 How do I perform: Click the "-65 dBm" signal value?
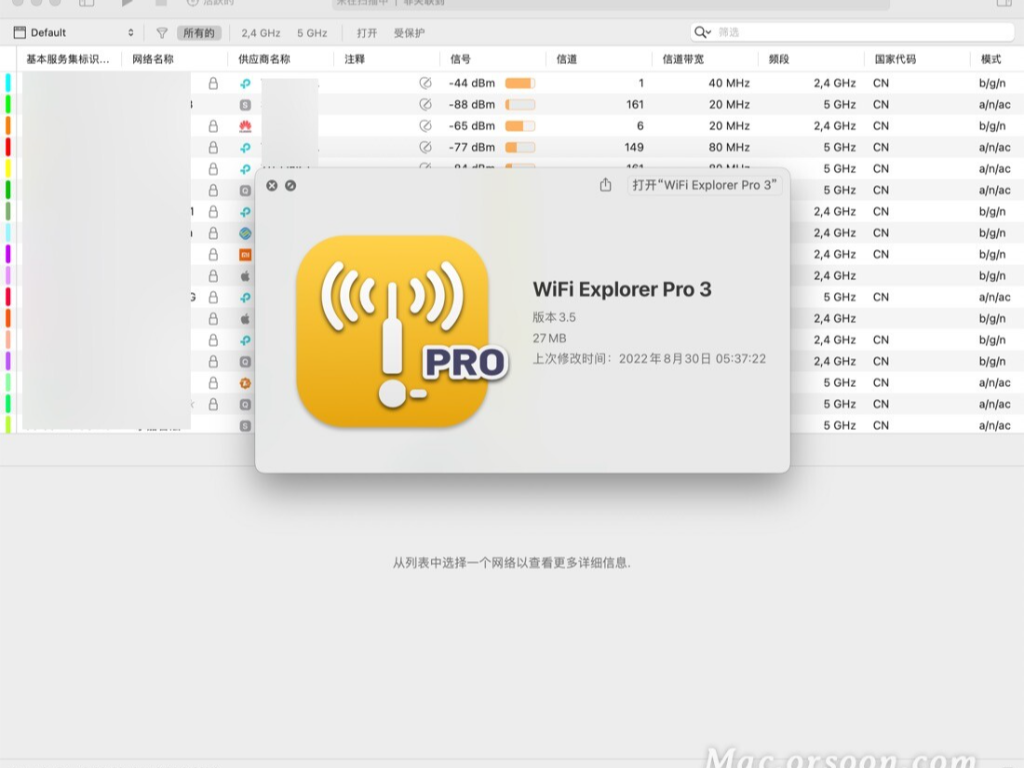[x=472, y=126]
